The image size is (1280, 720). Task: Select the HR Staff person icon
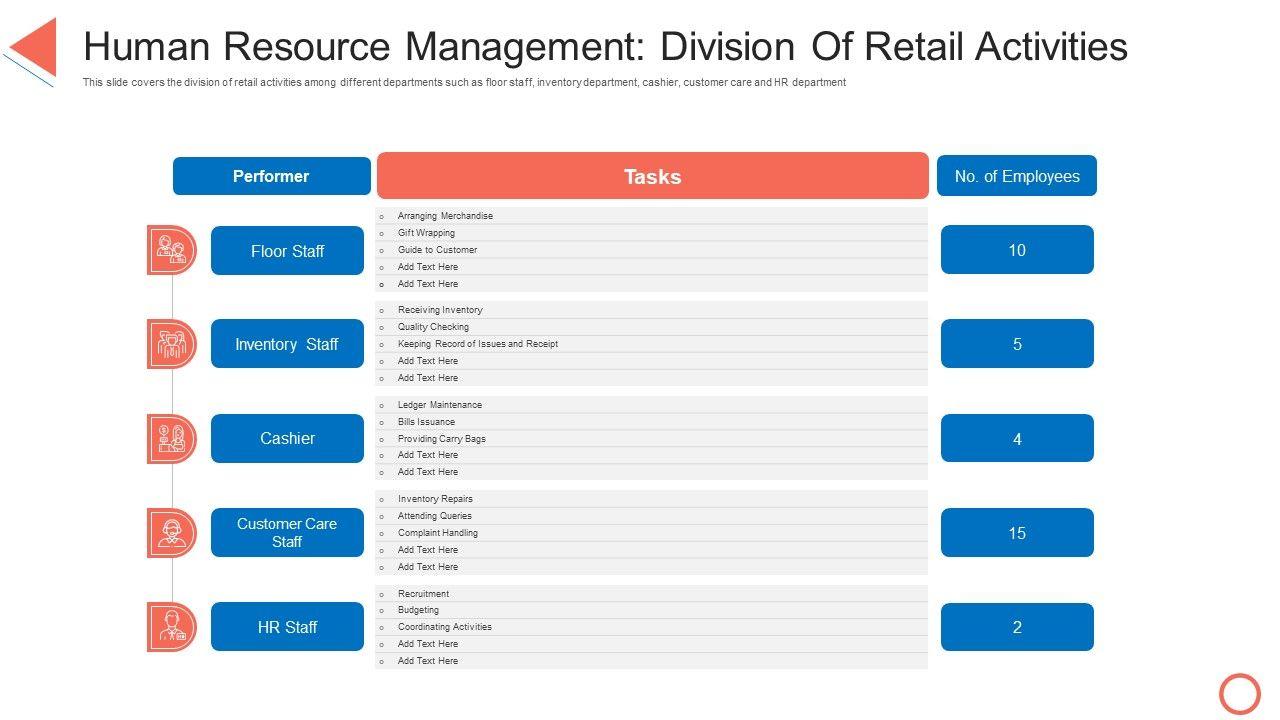click(x=171, y=627)
